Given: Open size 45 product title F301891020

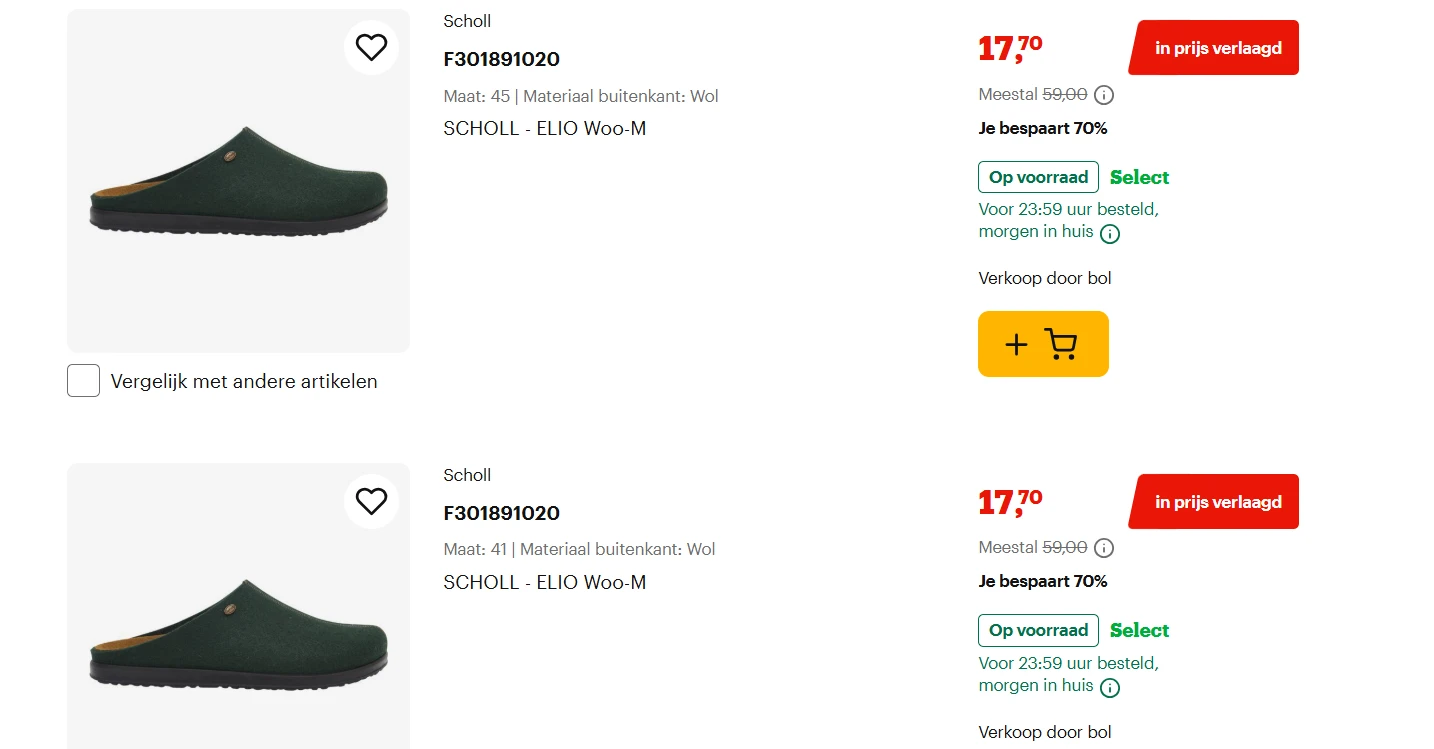Looking at the screenshot, I should (501, 59).
